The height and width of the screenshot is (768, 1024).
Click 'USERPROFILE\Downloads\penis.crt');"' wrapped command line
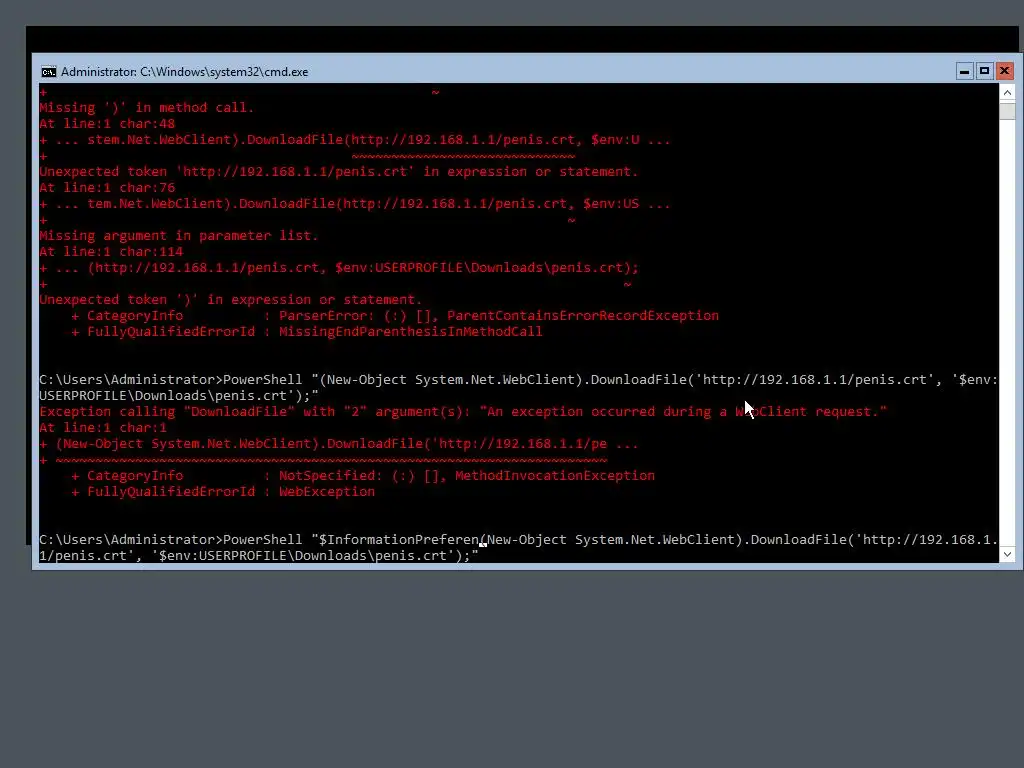179,396
